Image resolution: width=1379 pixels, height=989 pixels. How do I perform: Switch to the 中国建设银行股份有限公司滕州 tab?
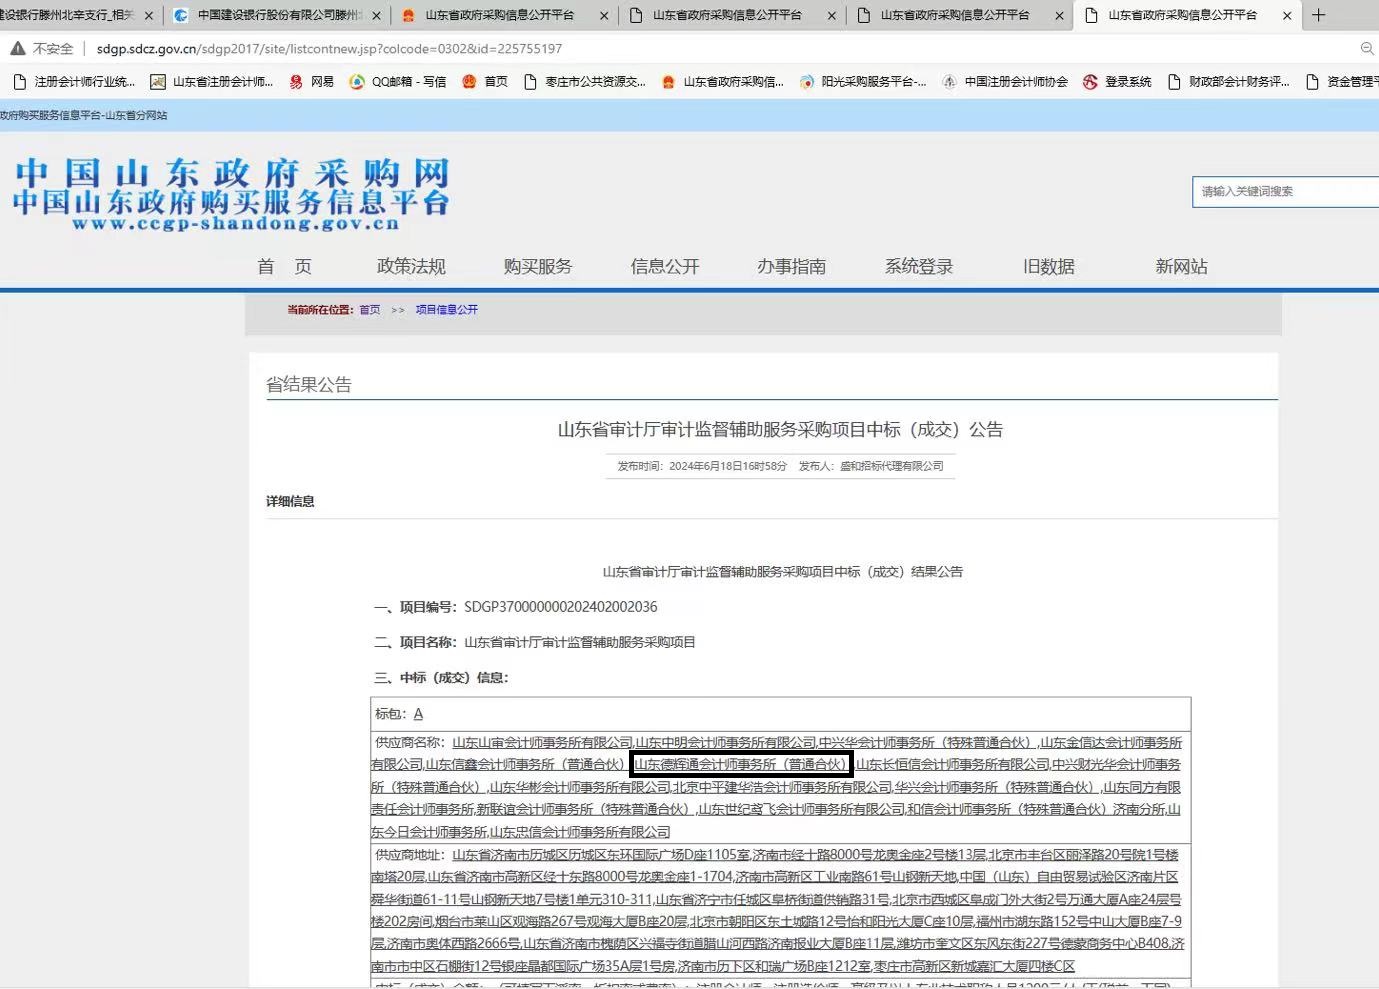coord(270,16)
